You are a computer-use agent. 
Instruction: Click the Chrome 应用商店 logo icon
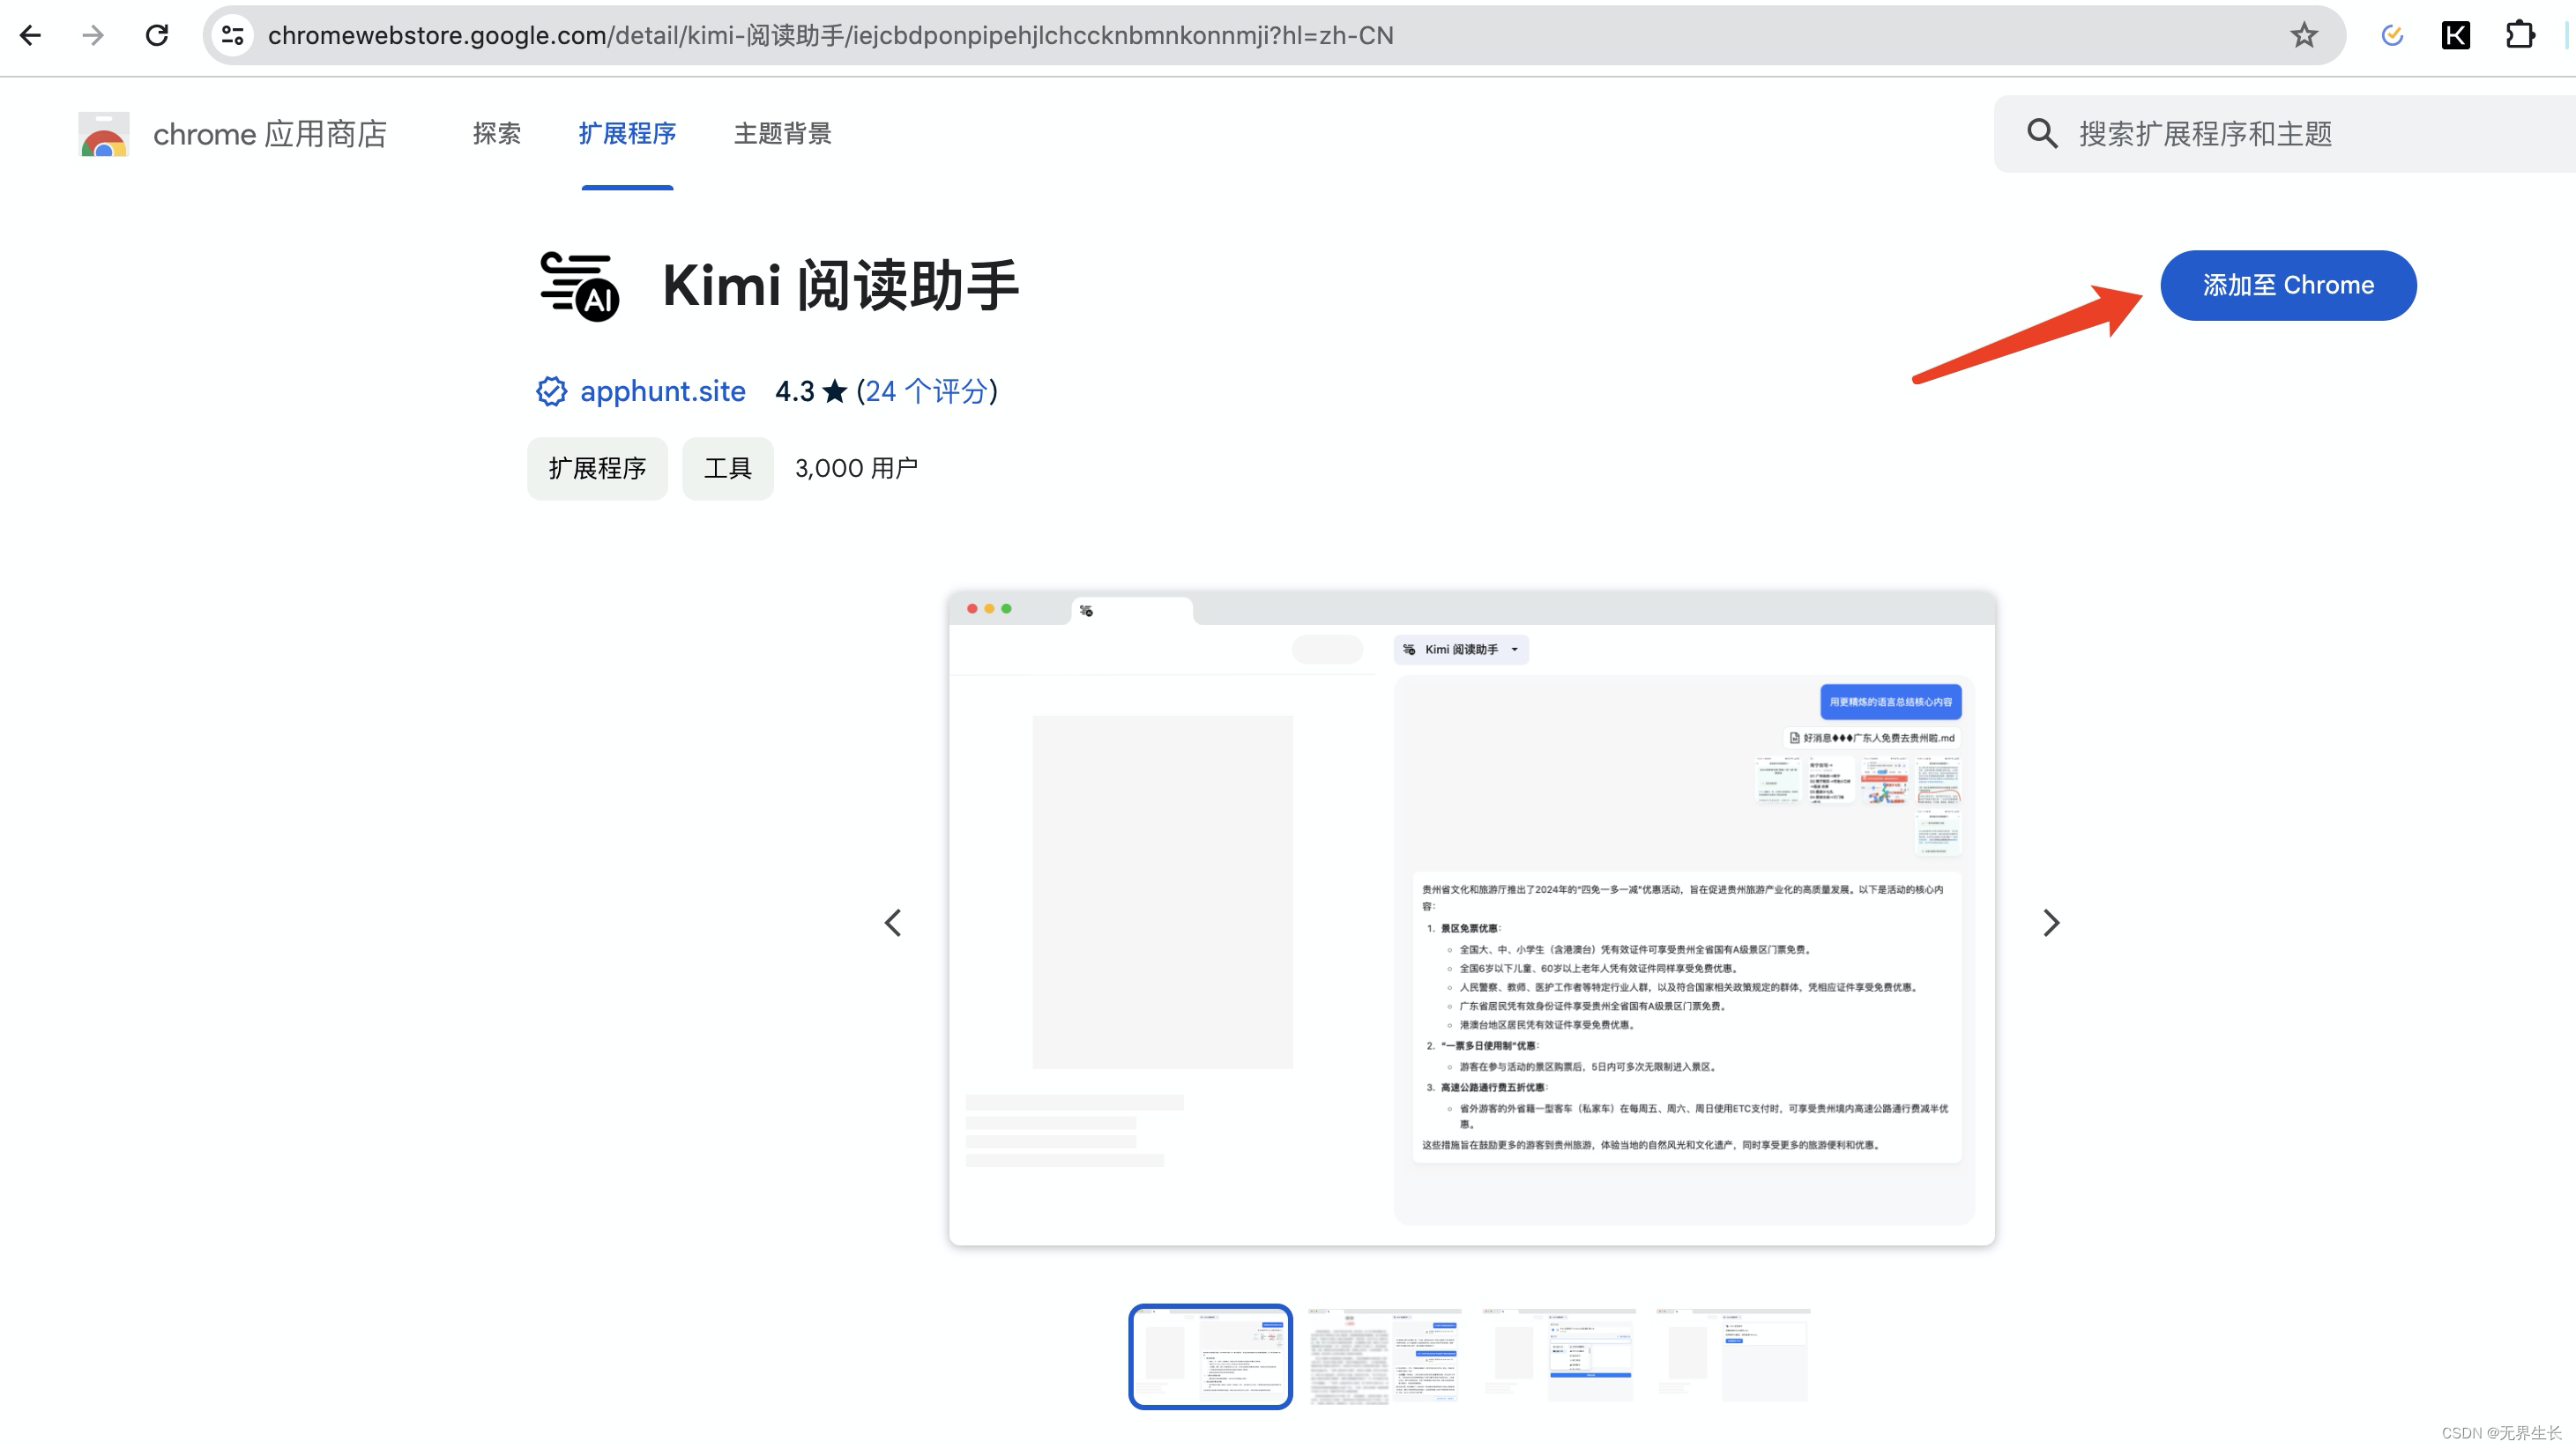pos(102,133)
